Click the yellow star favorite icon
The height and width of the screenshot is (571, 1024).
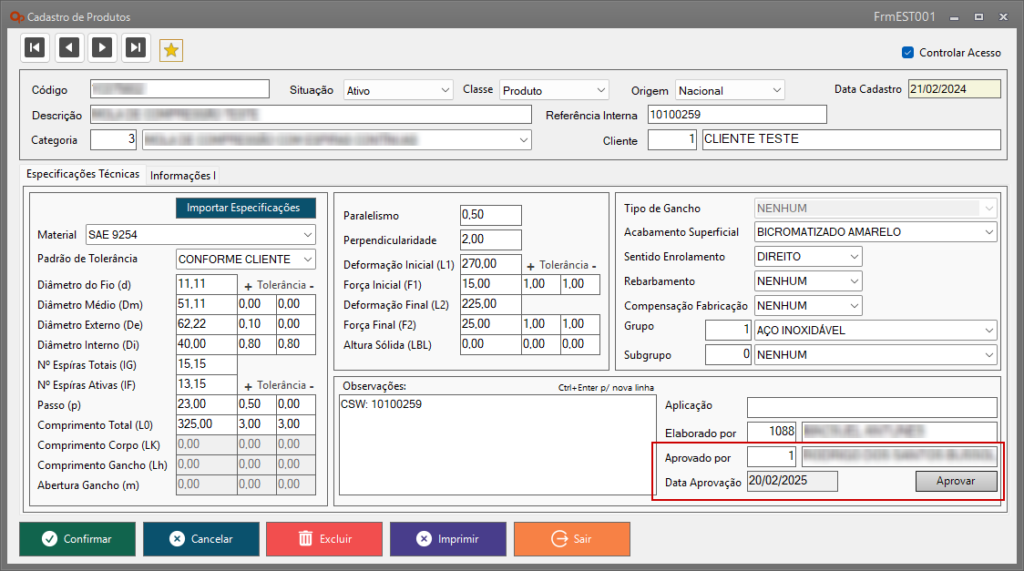[171, 51]
